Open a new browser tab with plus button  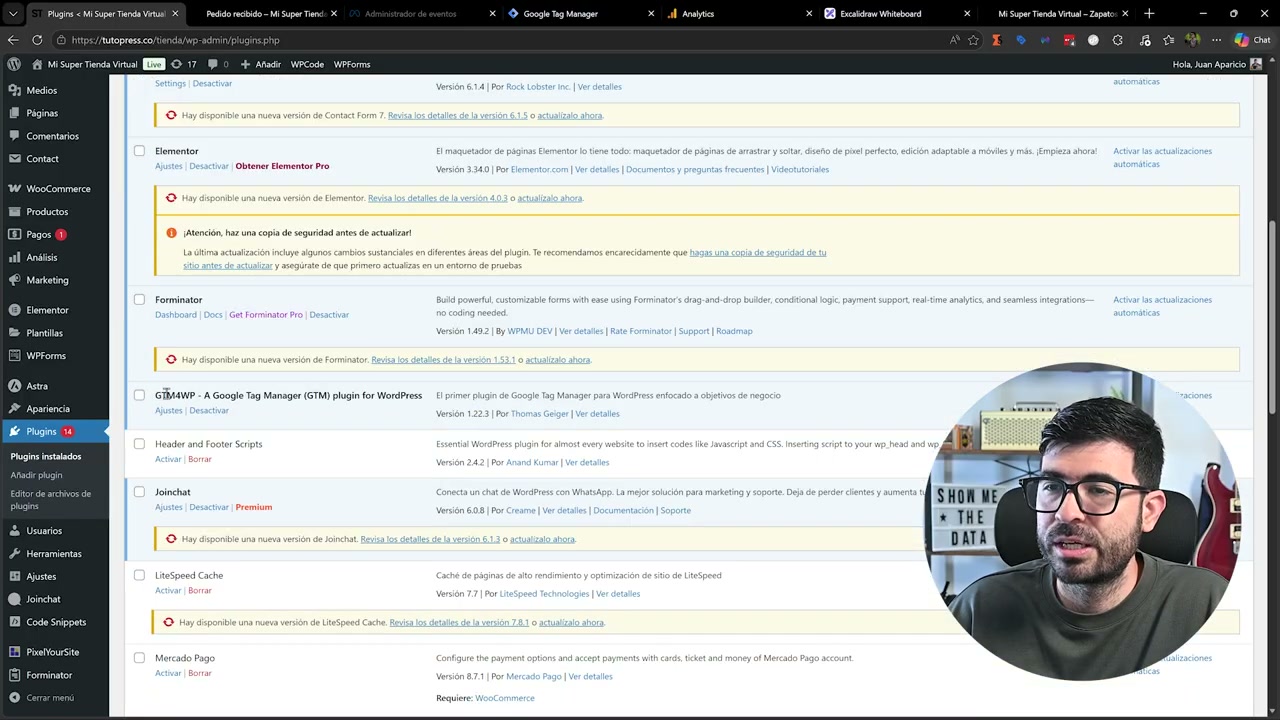(x=1149, y=14)
